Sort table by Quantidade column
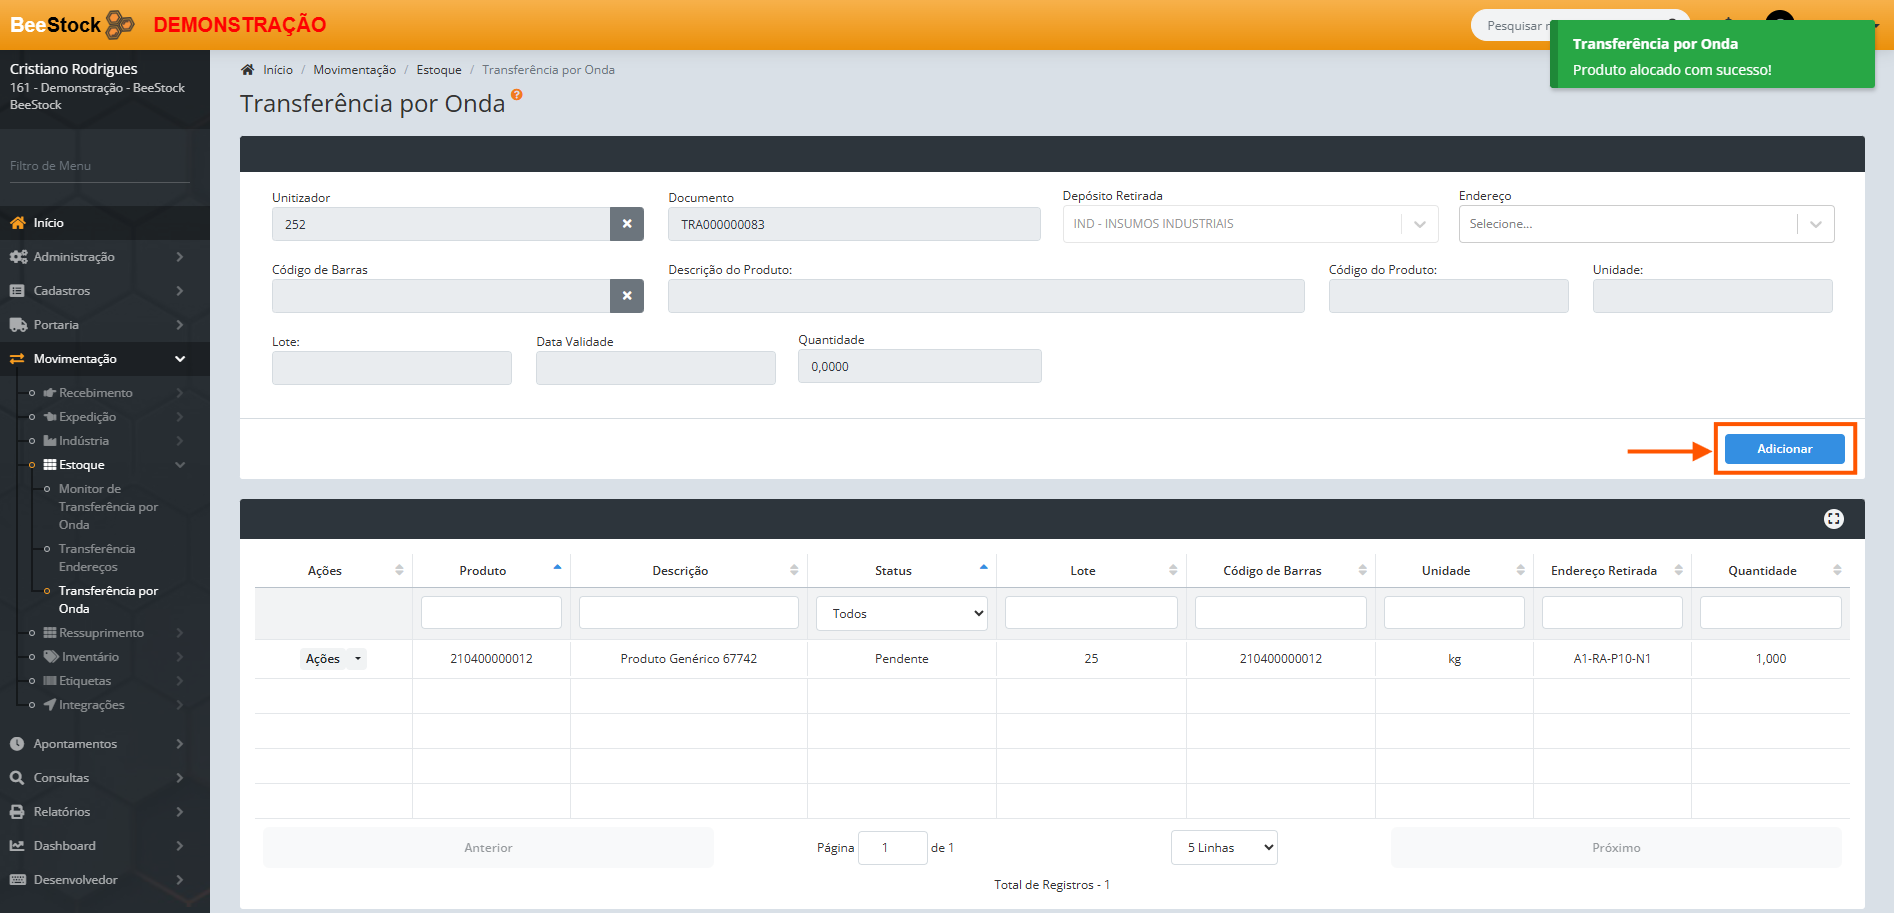This screenshot has height=913, width=1894. pyautogui.click(x=1836, y=570)
